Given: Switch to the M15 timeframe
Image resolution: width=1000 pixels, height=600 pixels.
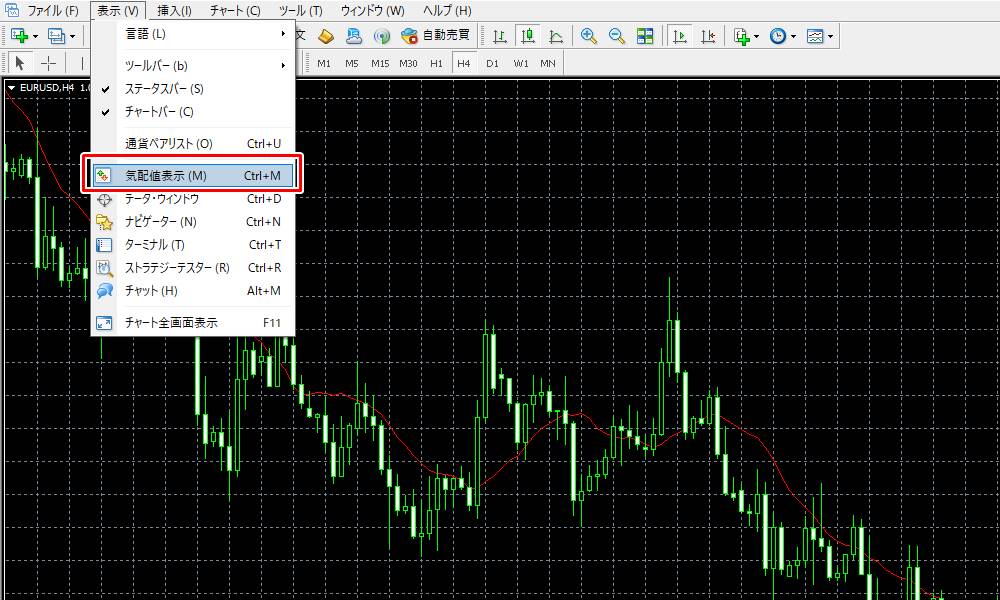Looking at the screenshot, I should click(380, 63).
